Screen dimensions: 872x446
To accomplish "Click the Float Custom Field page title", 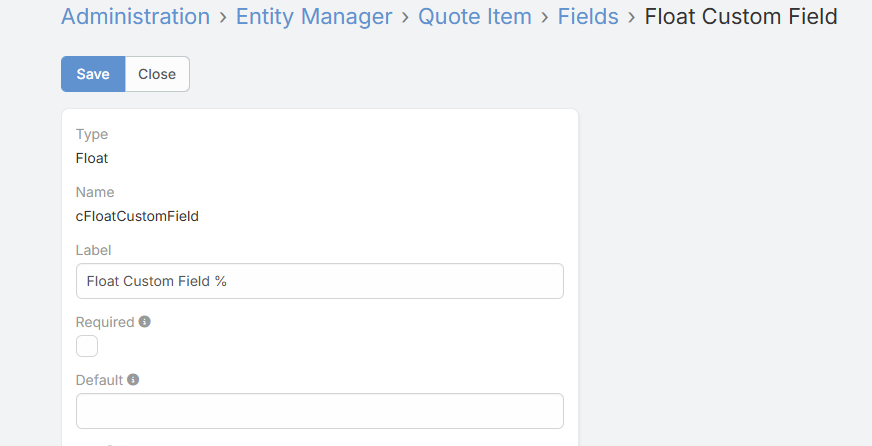I will point(741,16).
